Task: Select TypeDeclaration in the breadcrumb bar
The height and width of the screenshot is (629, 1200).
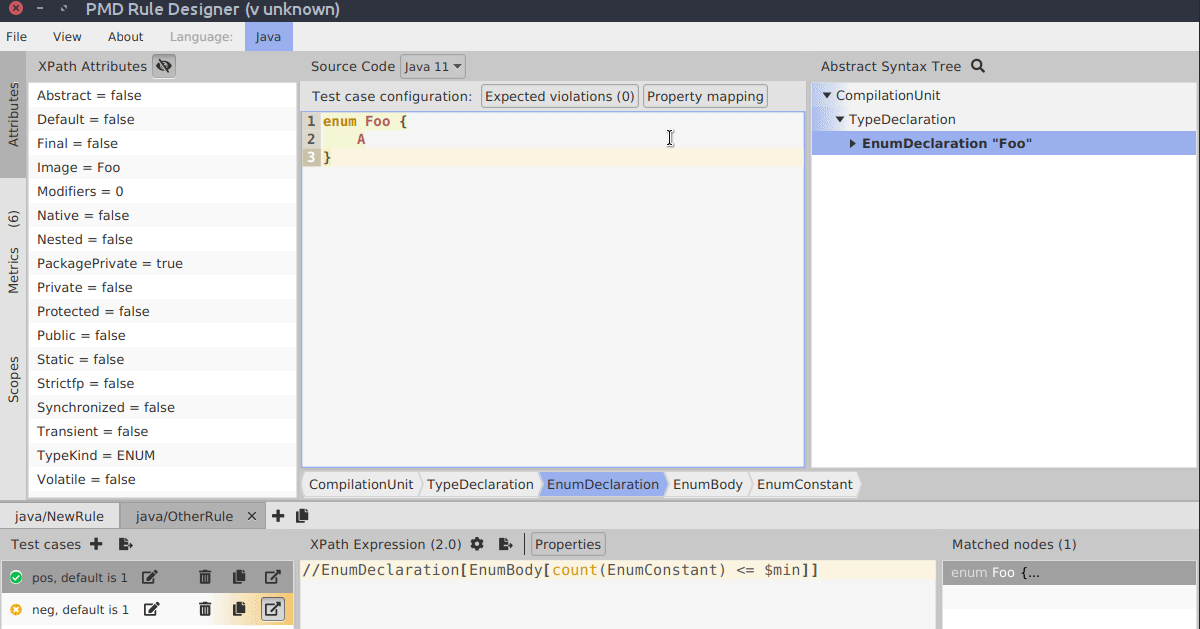Action: [x=480, y=485]
